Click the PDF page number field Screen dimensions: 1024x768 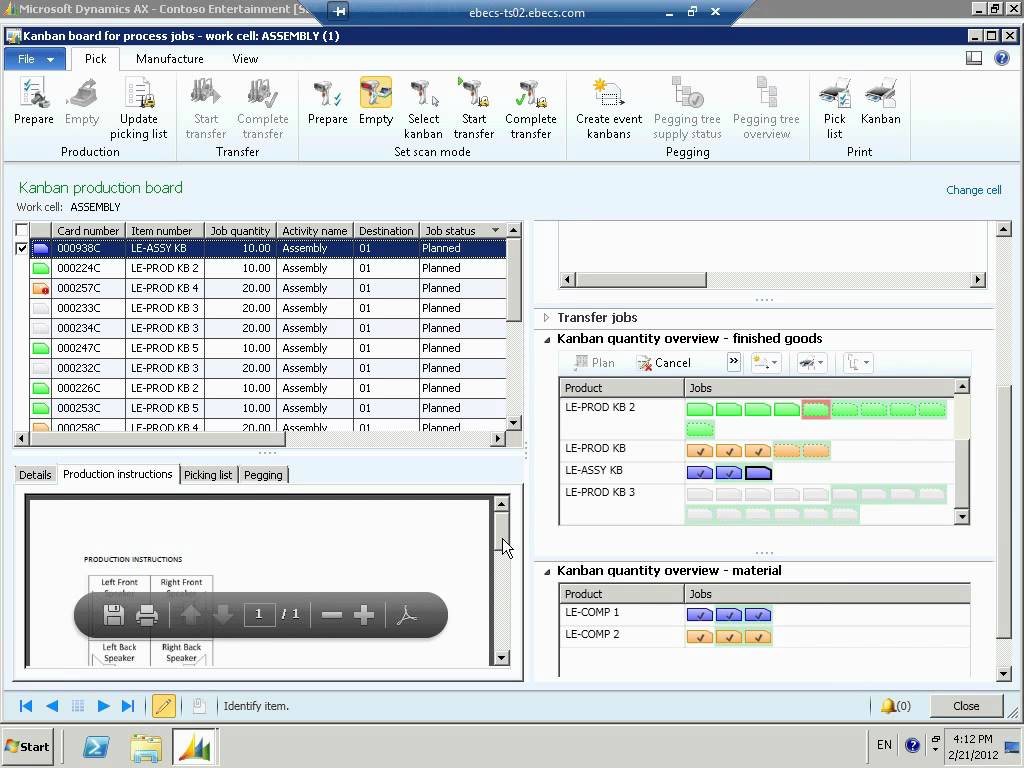pos(259,614)
